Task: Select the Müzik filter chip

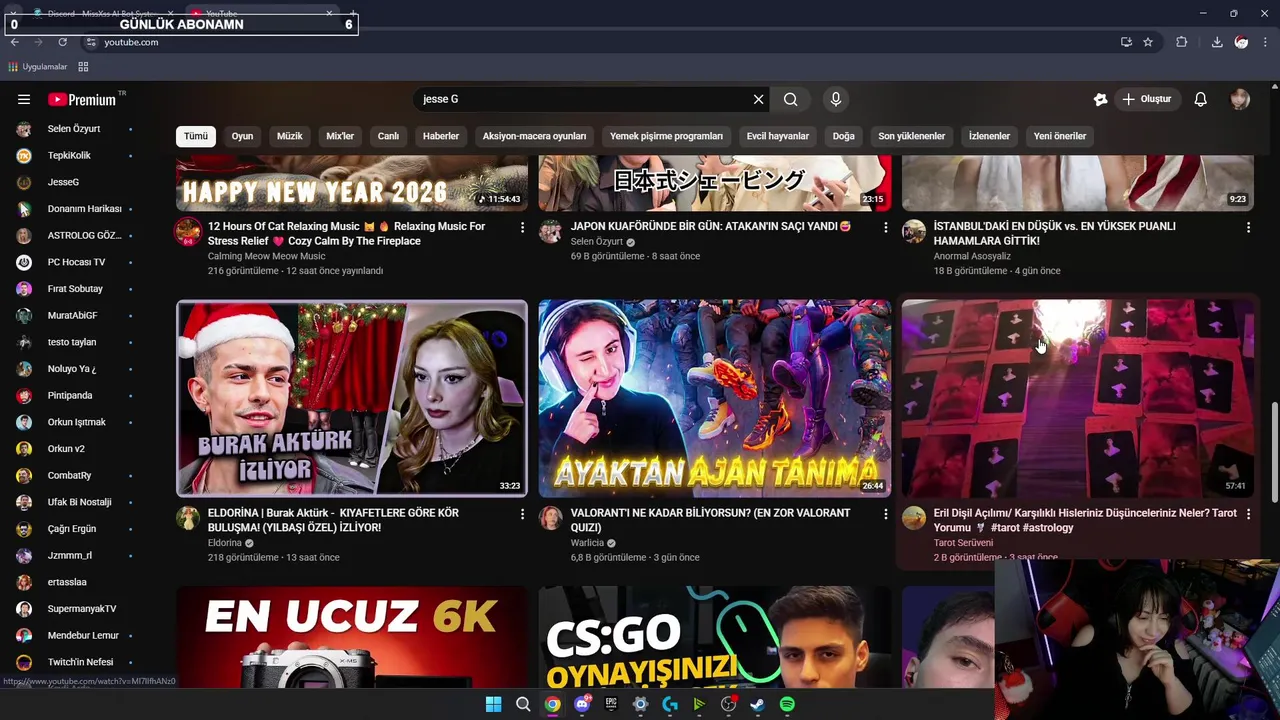Action: coord(289,136)
